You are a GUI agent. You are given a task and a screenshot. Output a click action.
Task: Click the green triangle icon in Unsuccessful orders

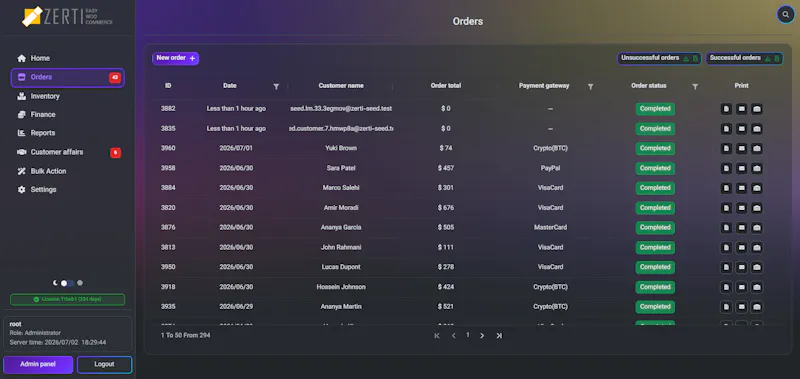(x=686, y=59)
